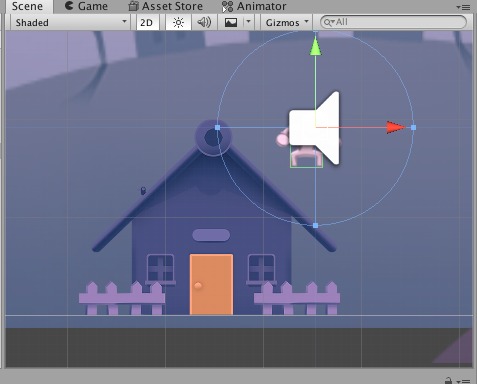Image resolution: width=477 pixels, height=384 pixels.
Task: Select the small object on the roof
Action: [143, 191]
